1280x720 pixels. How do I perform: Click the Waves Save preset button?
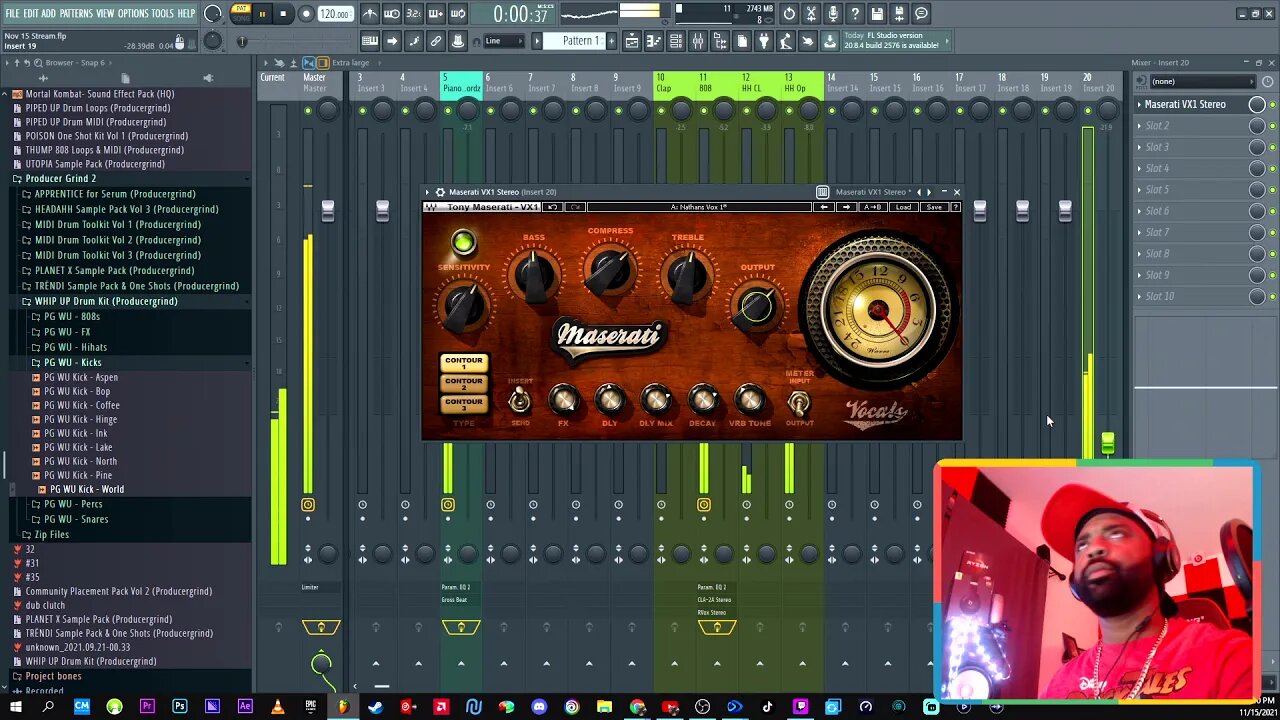pyautogui.click(x=933, y=207)
